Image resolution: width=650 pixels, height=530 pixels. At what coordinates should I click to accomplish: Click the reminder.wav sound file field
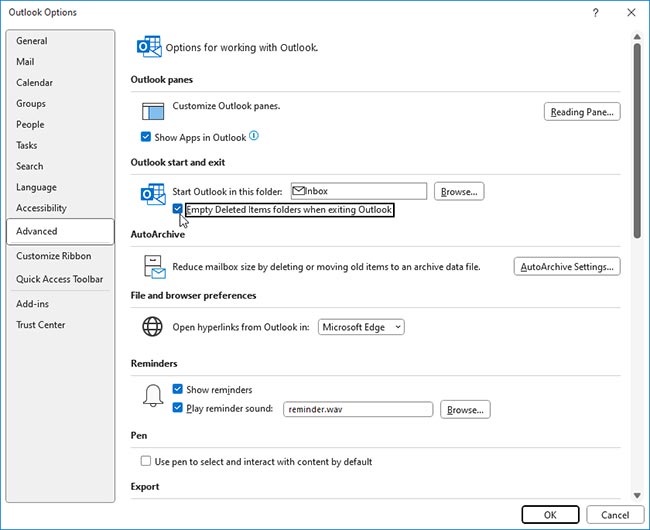356,409
